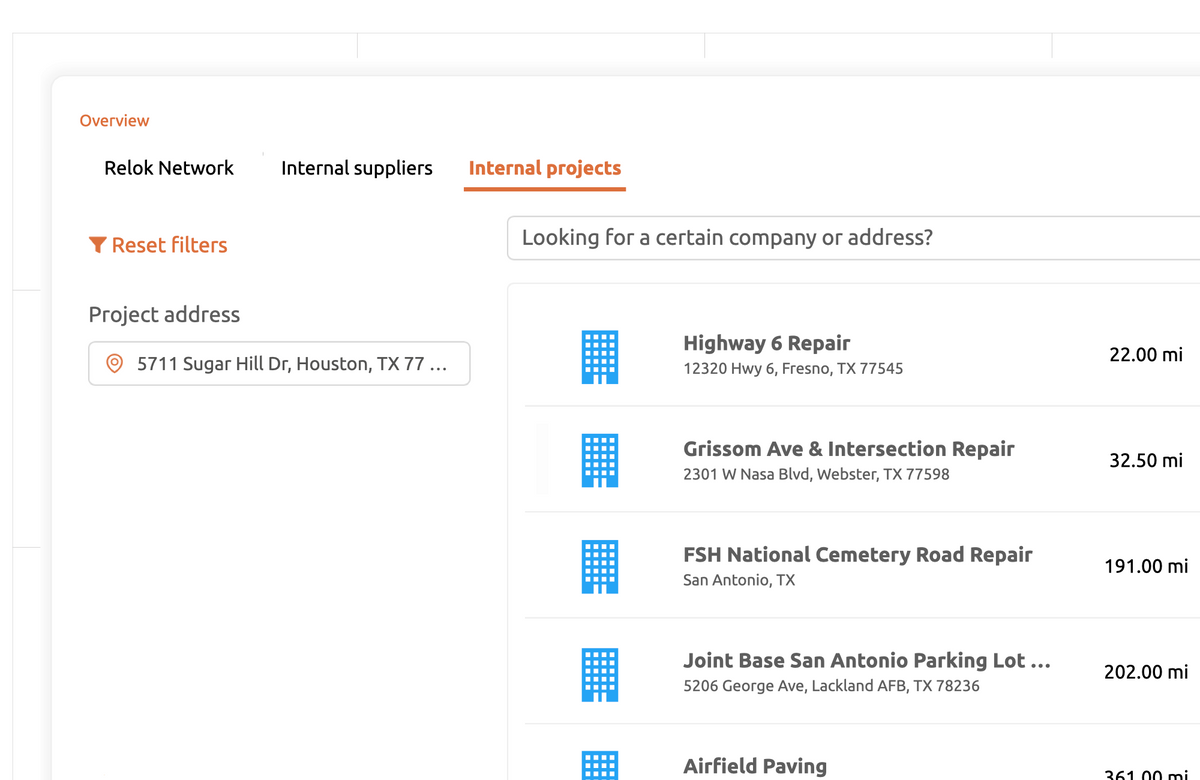This screenshot has height=780, width=1200.
Task: Click the 22.00 mi distance value
Action: (1146, 355)
